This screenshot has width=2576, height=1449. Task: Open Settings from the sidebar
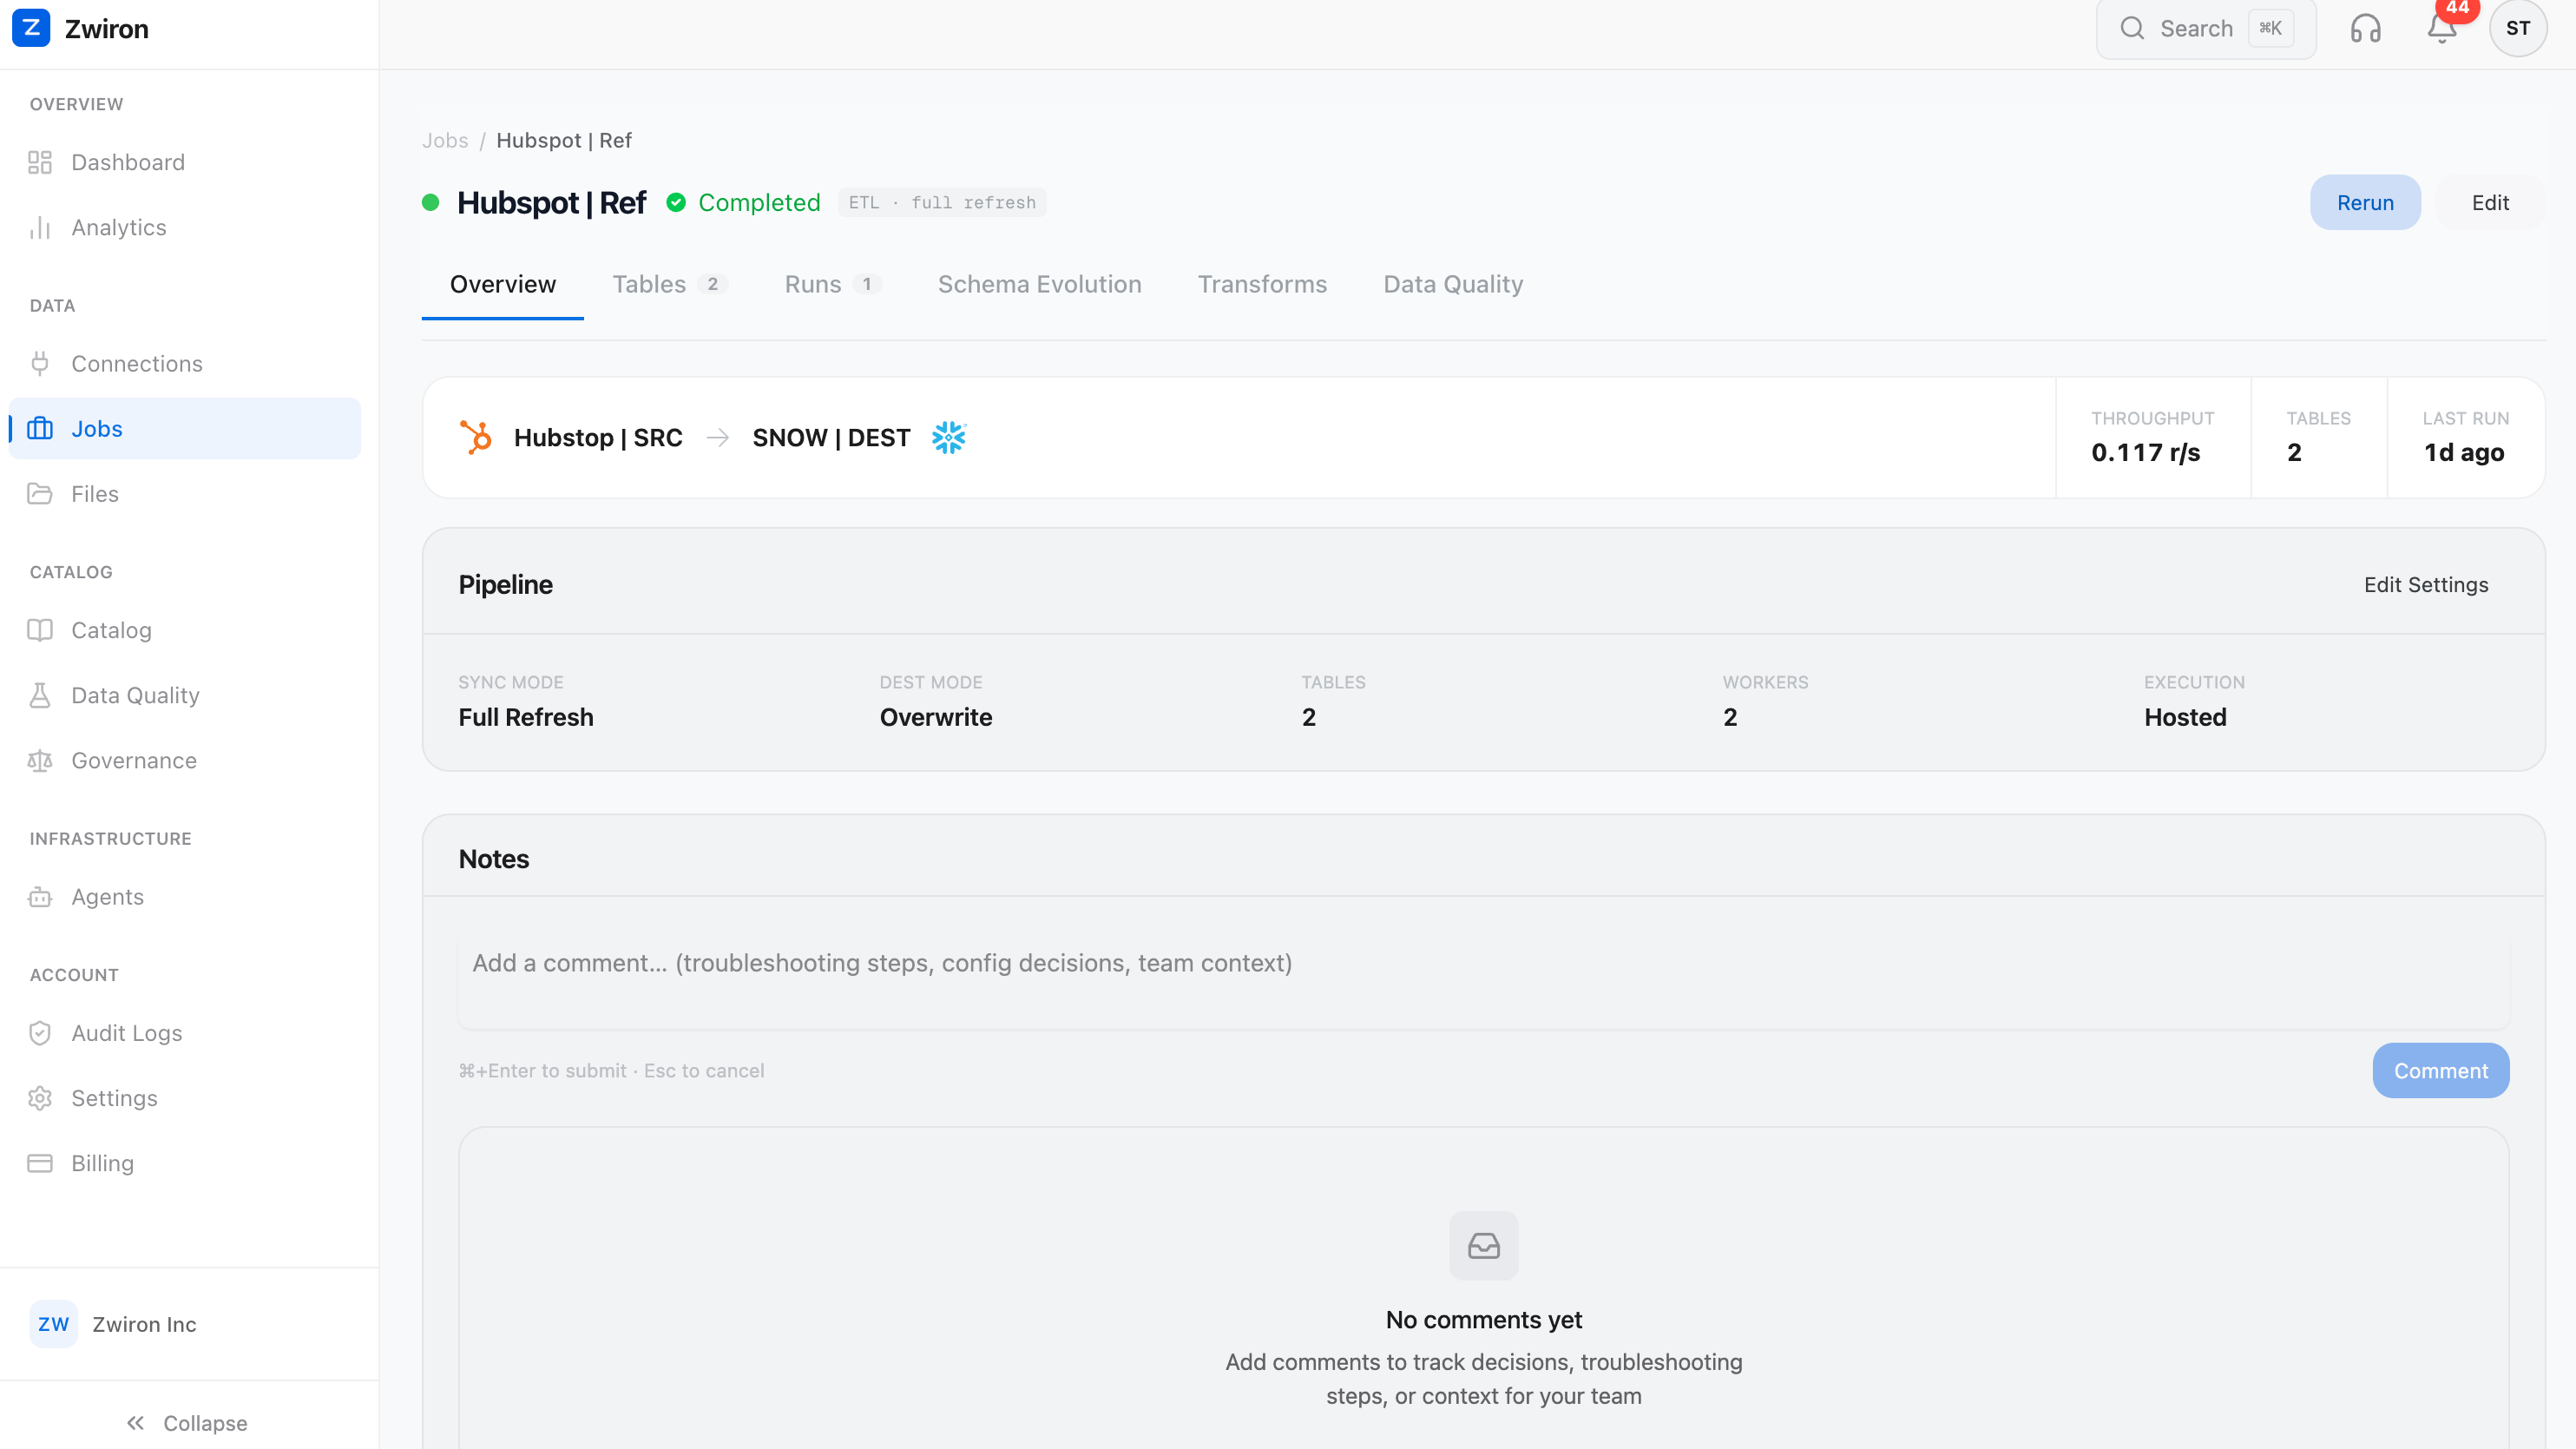point(185,1097)
